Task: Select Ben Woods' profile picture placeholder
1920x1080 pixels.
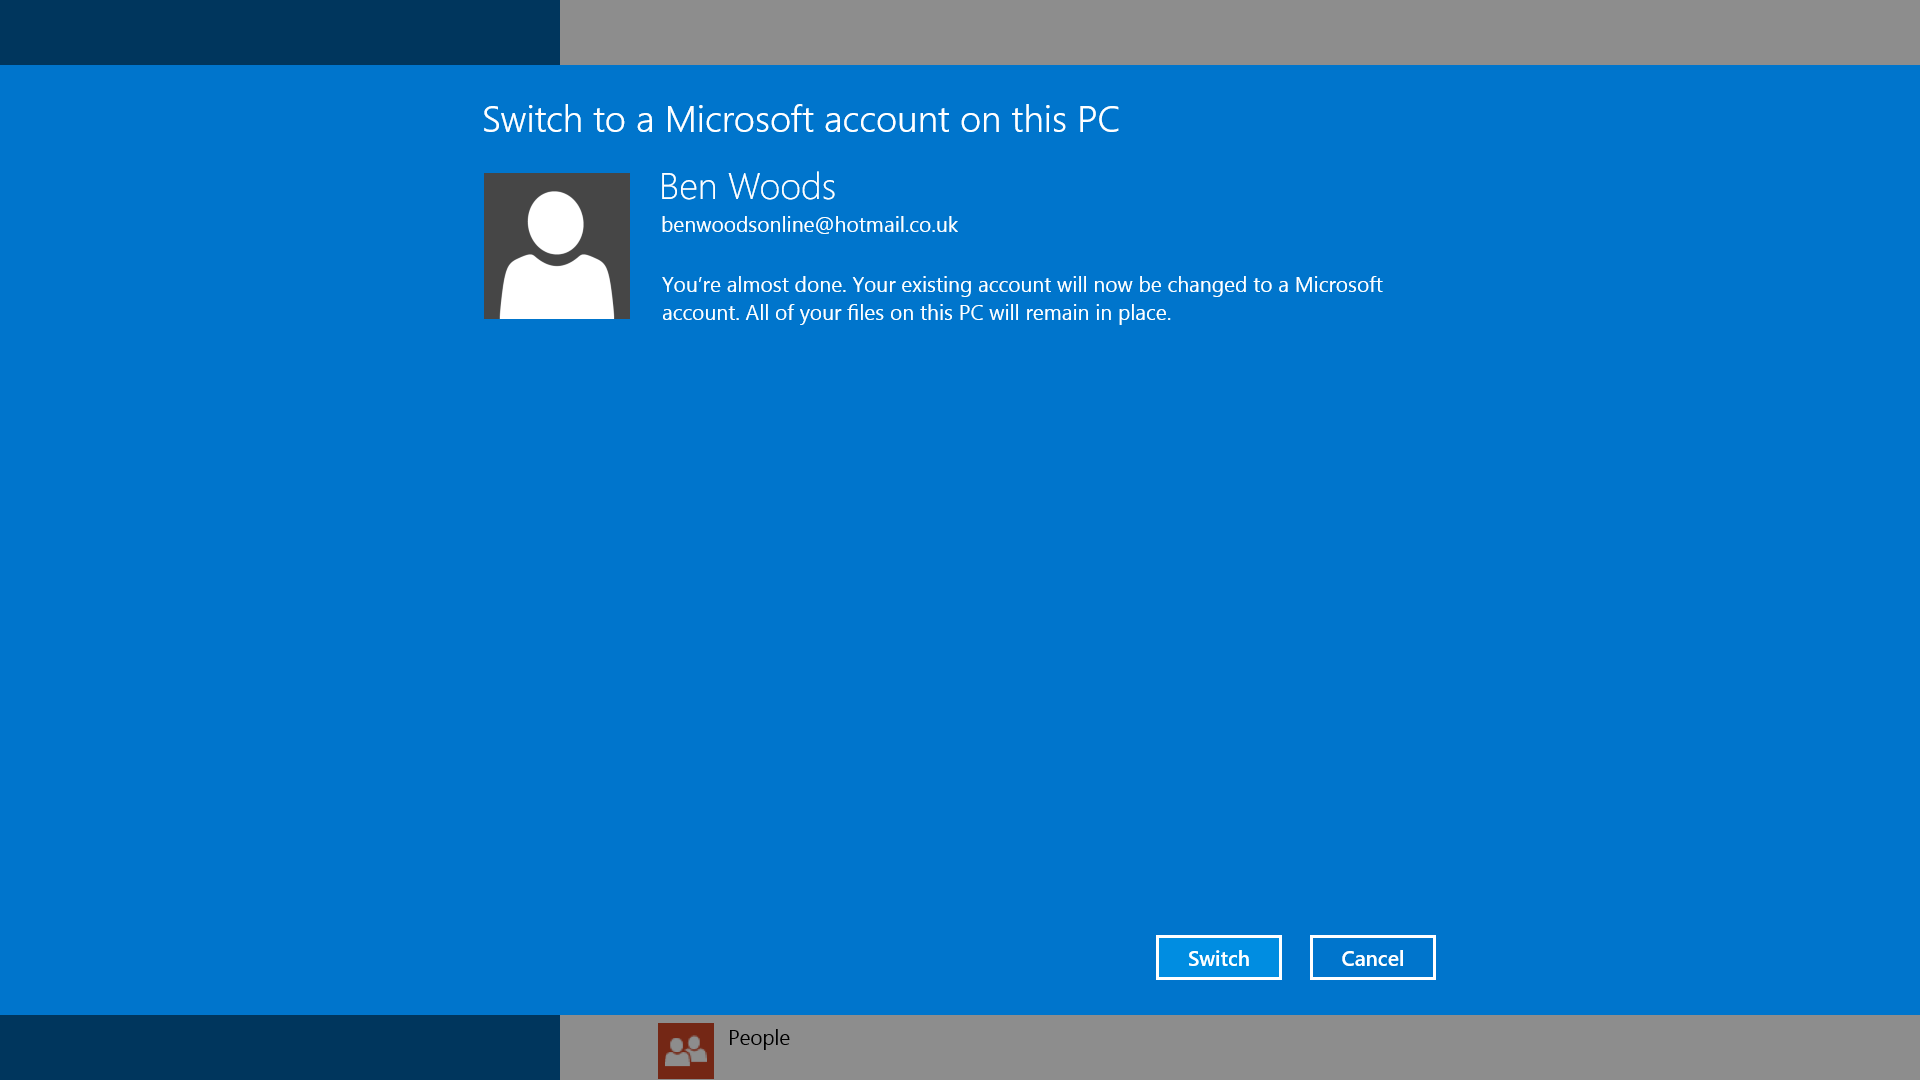Action: (x=557, y=246)
